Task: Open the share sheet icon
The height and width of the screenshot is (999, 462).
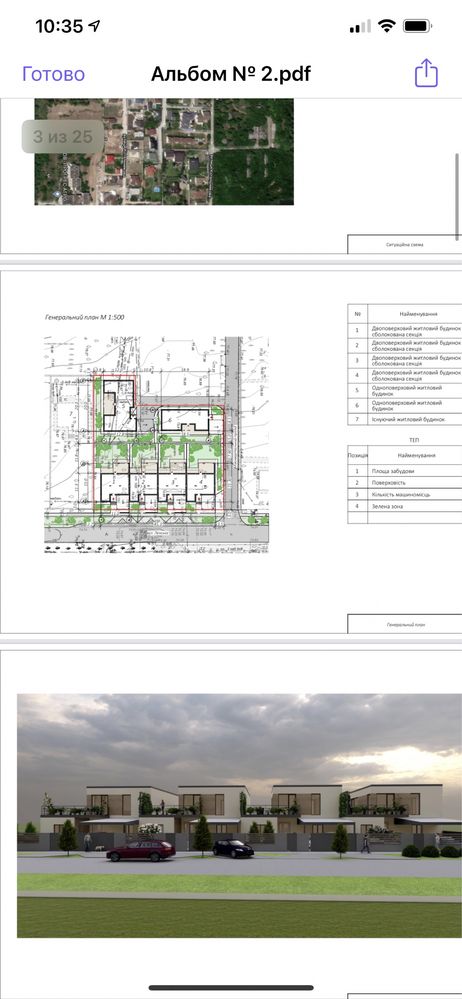Action: tap(426, 73)
